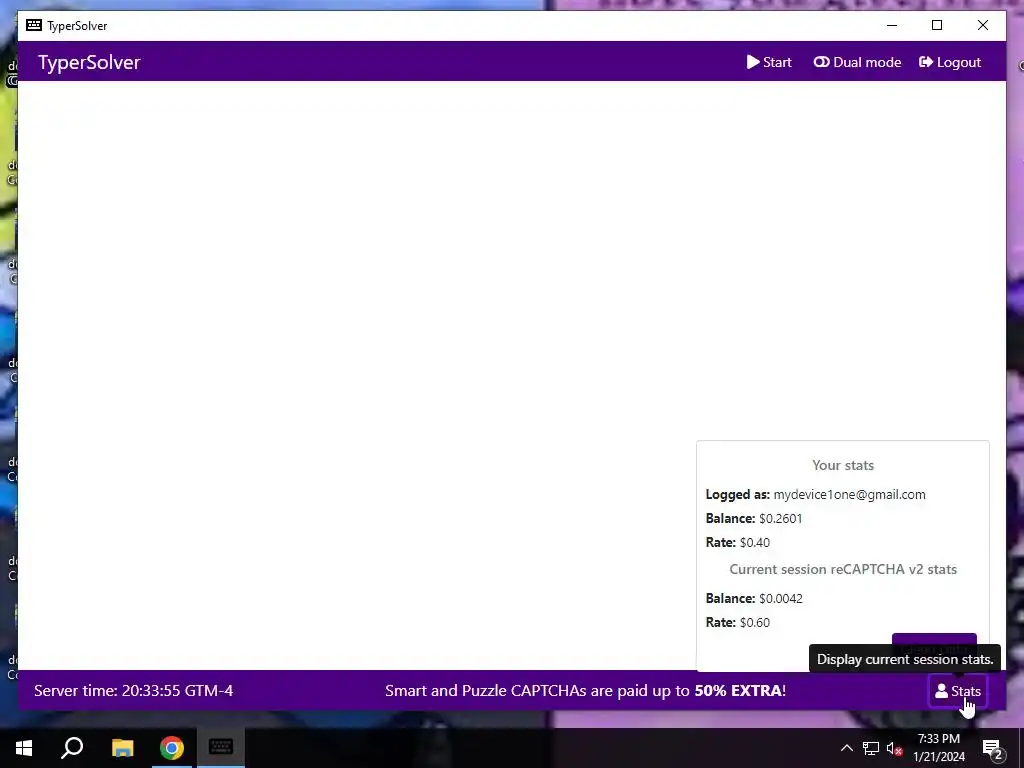Click the TyperSolver keyboard icon in title bar

coord(34,25)
